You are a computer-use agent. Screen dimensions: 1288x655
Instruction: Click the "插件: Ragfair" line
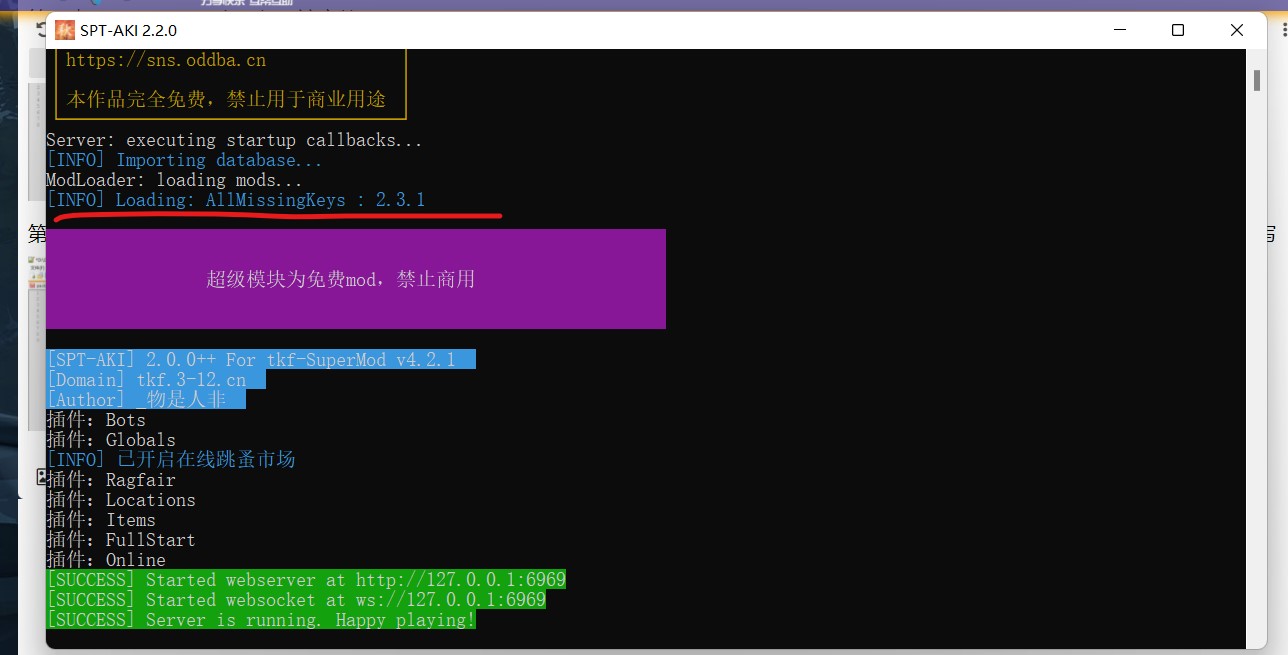pyautogui.click(x=111, y=480)
